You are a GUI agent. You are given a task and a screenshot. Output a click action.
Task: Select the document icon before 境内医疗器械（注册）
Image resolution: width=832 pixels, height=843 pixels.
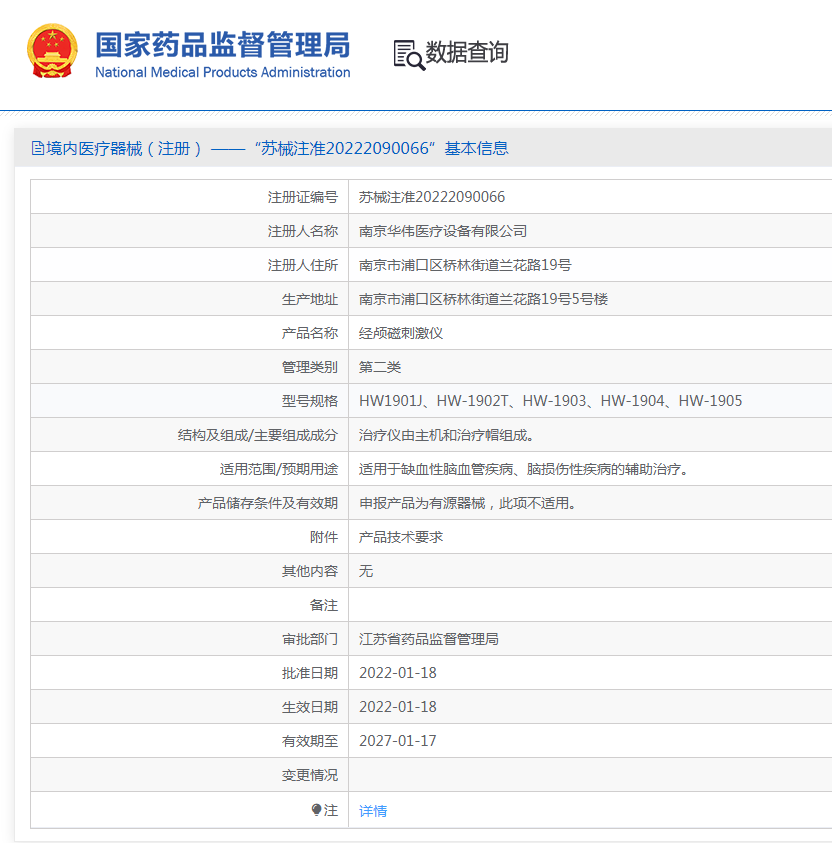(x=36, y=147)
